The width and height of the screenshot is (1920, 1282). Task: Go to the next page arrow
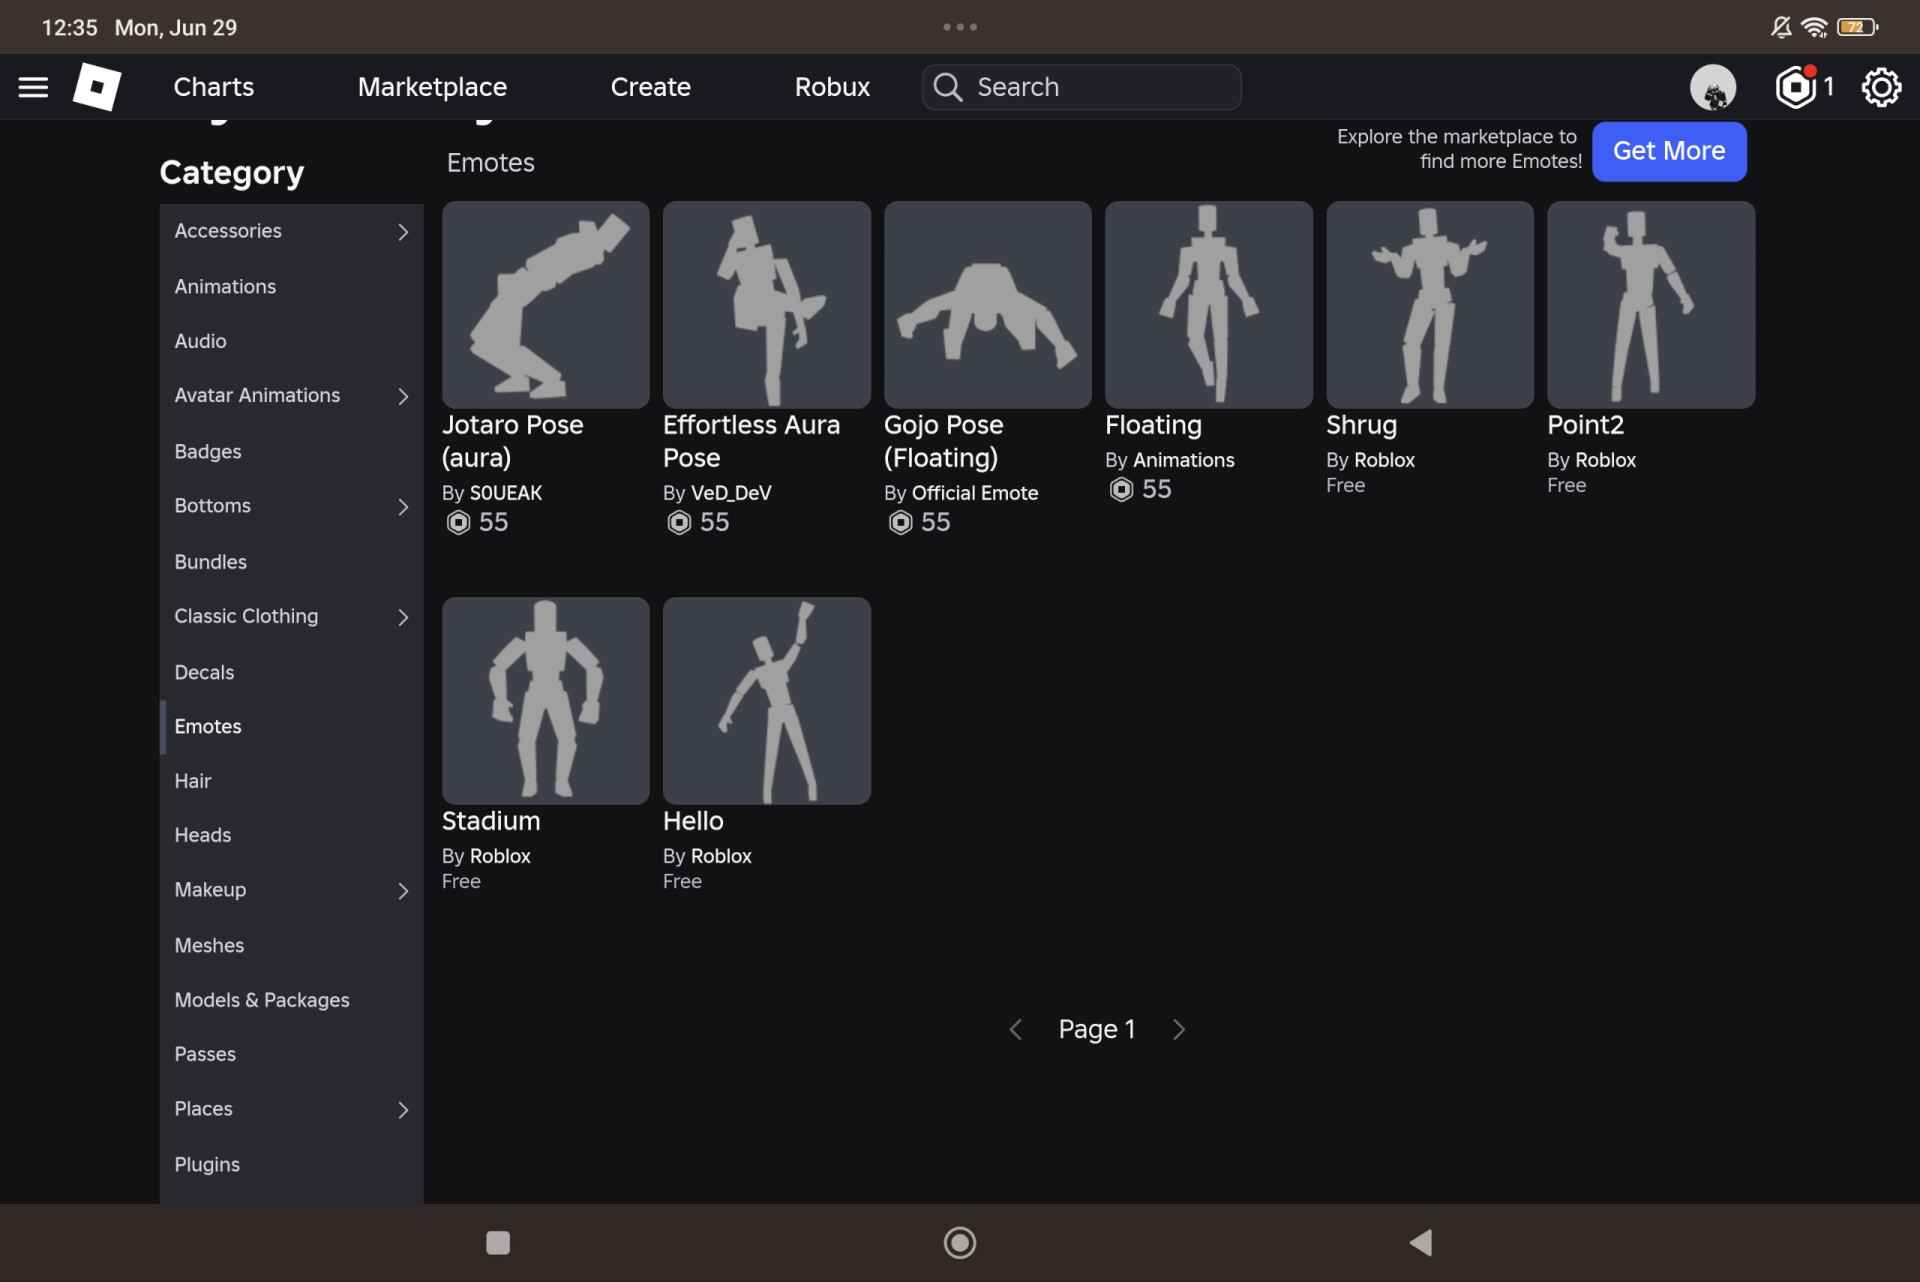click(x=1179, y=1029)
